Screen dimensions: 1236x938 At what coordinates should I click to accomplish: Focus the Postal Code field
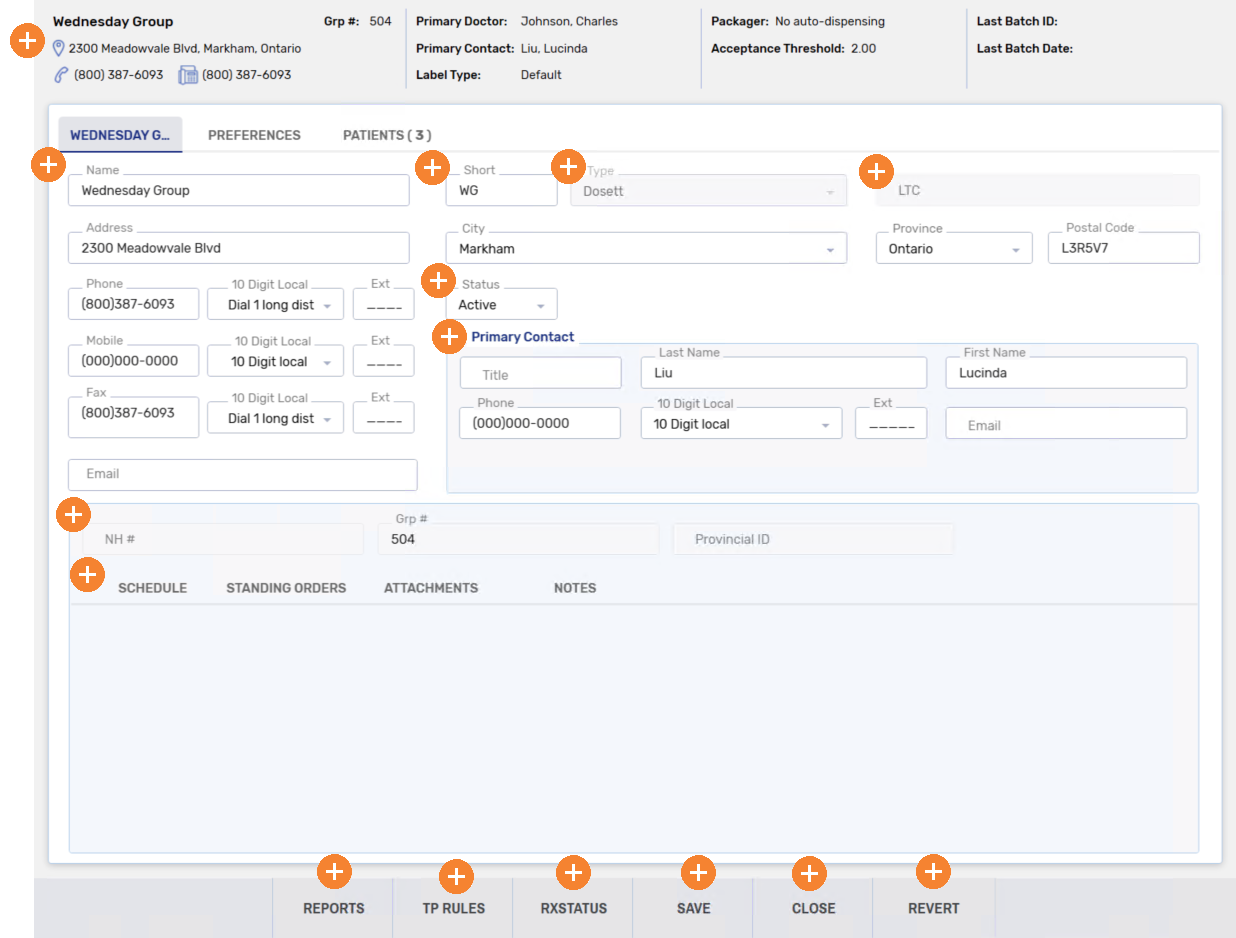click(1123, 249)
